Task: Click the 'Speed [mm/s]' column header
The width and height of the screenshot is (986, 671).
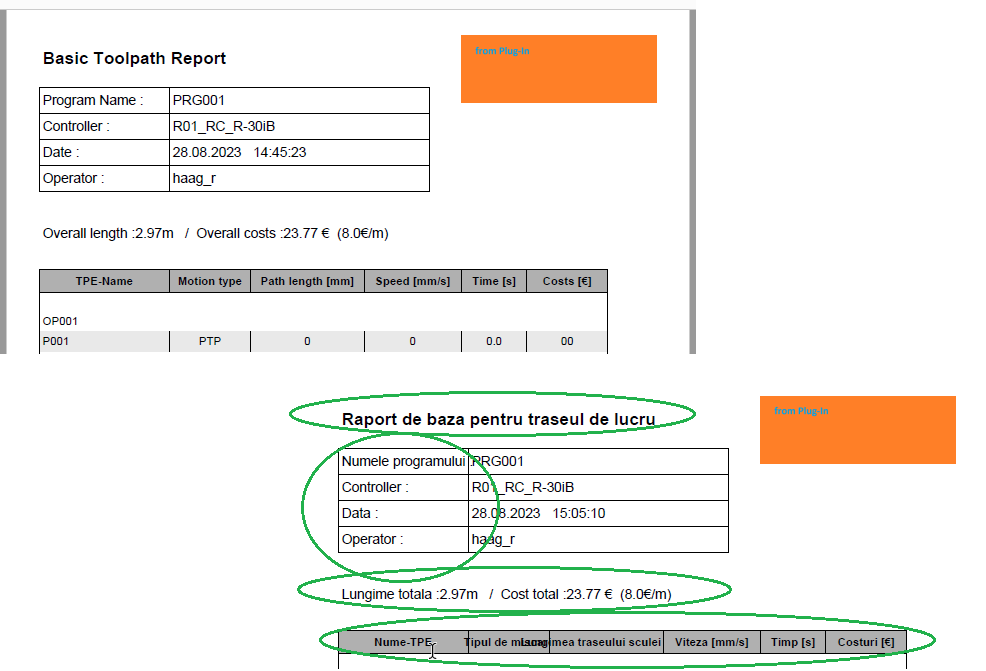Action: (x=412, y=281)
